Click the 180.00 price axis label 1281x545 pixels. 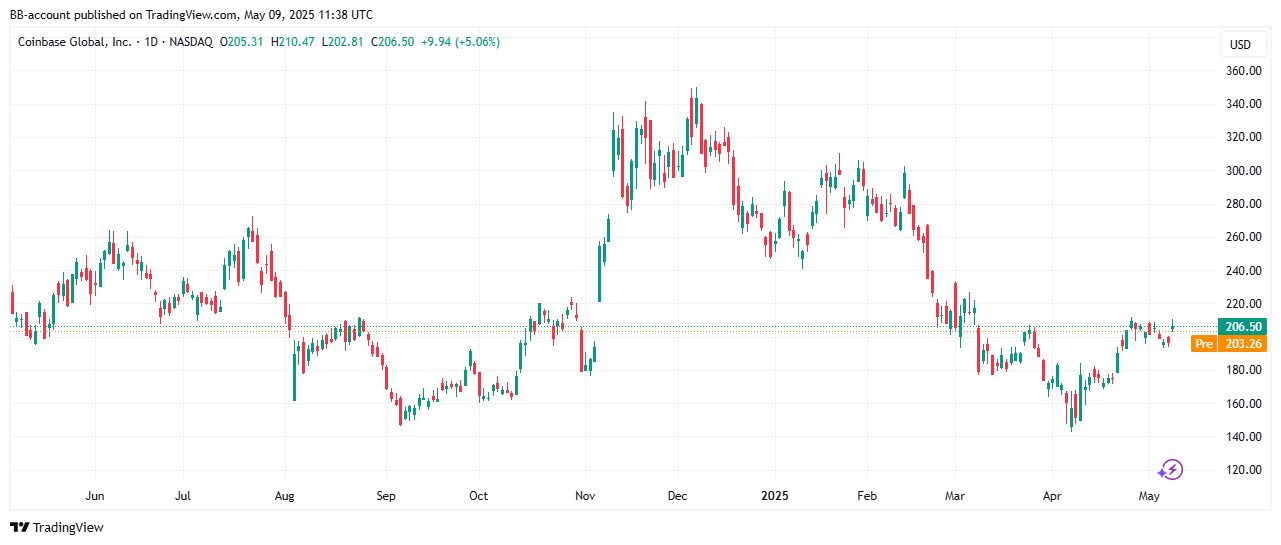(x=1243, y=370)
